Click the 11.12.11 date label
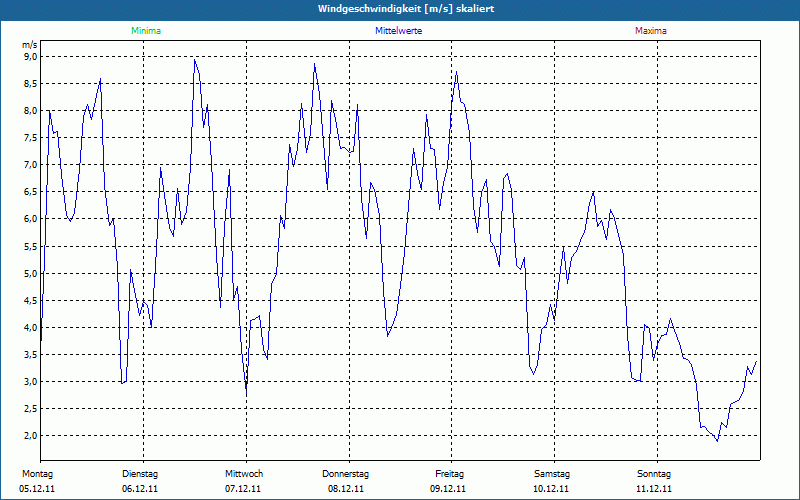 tap(654, 489)
